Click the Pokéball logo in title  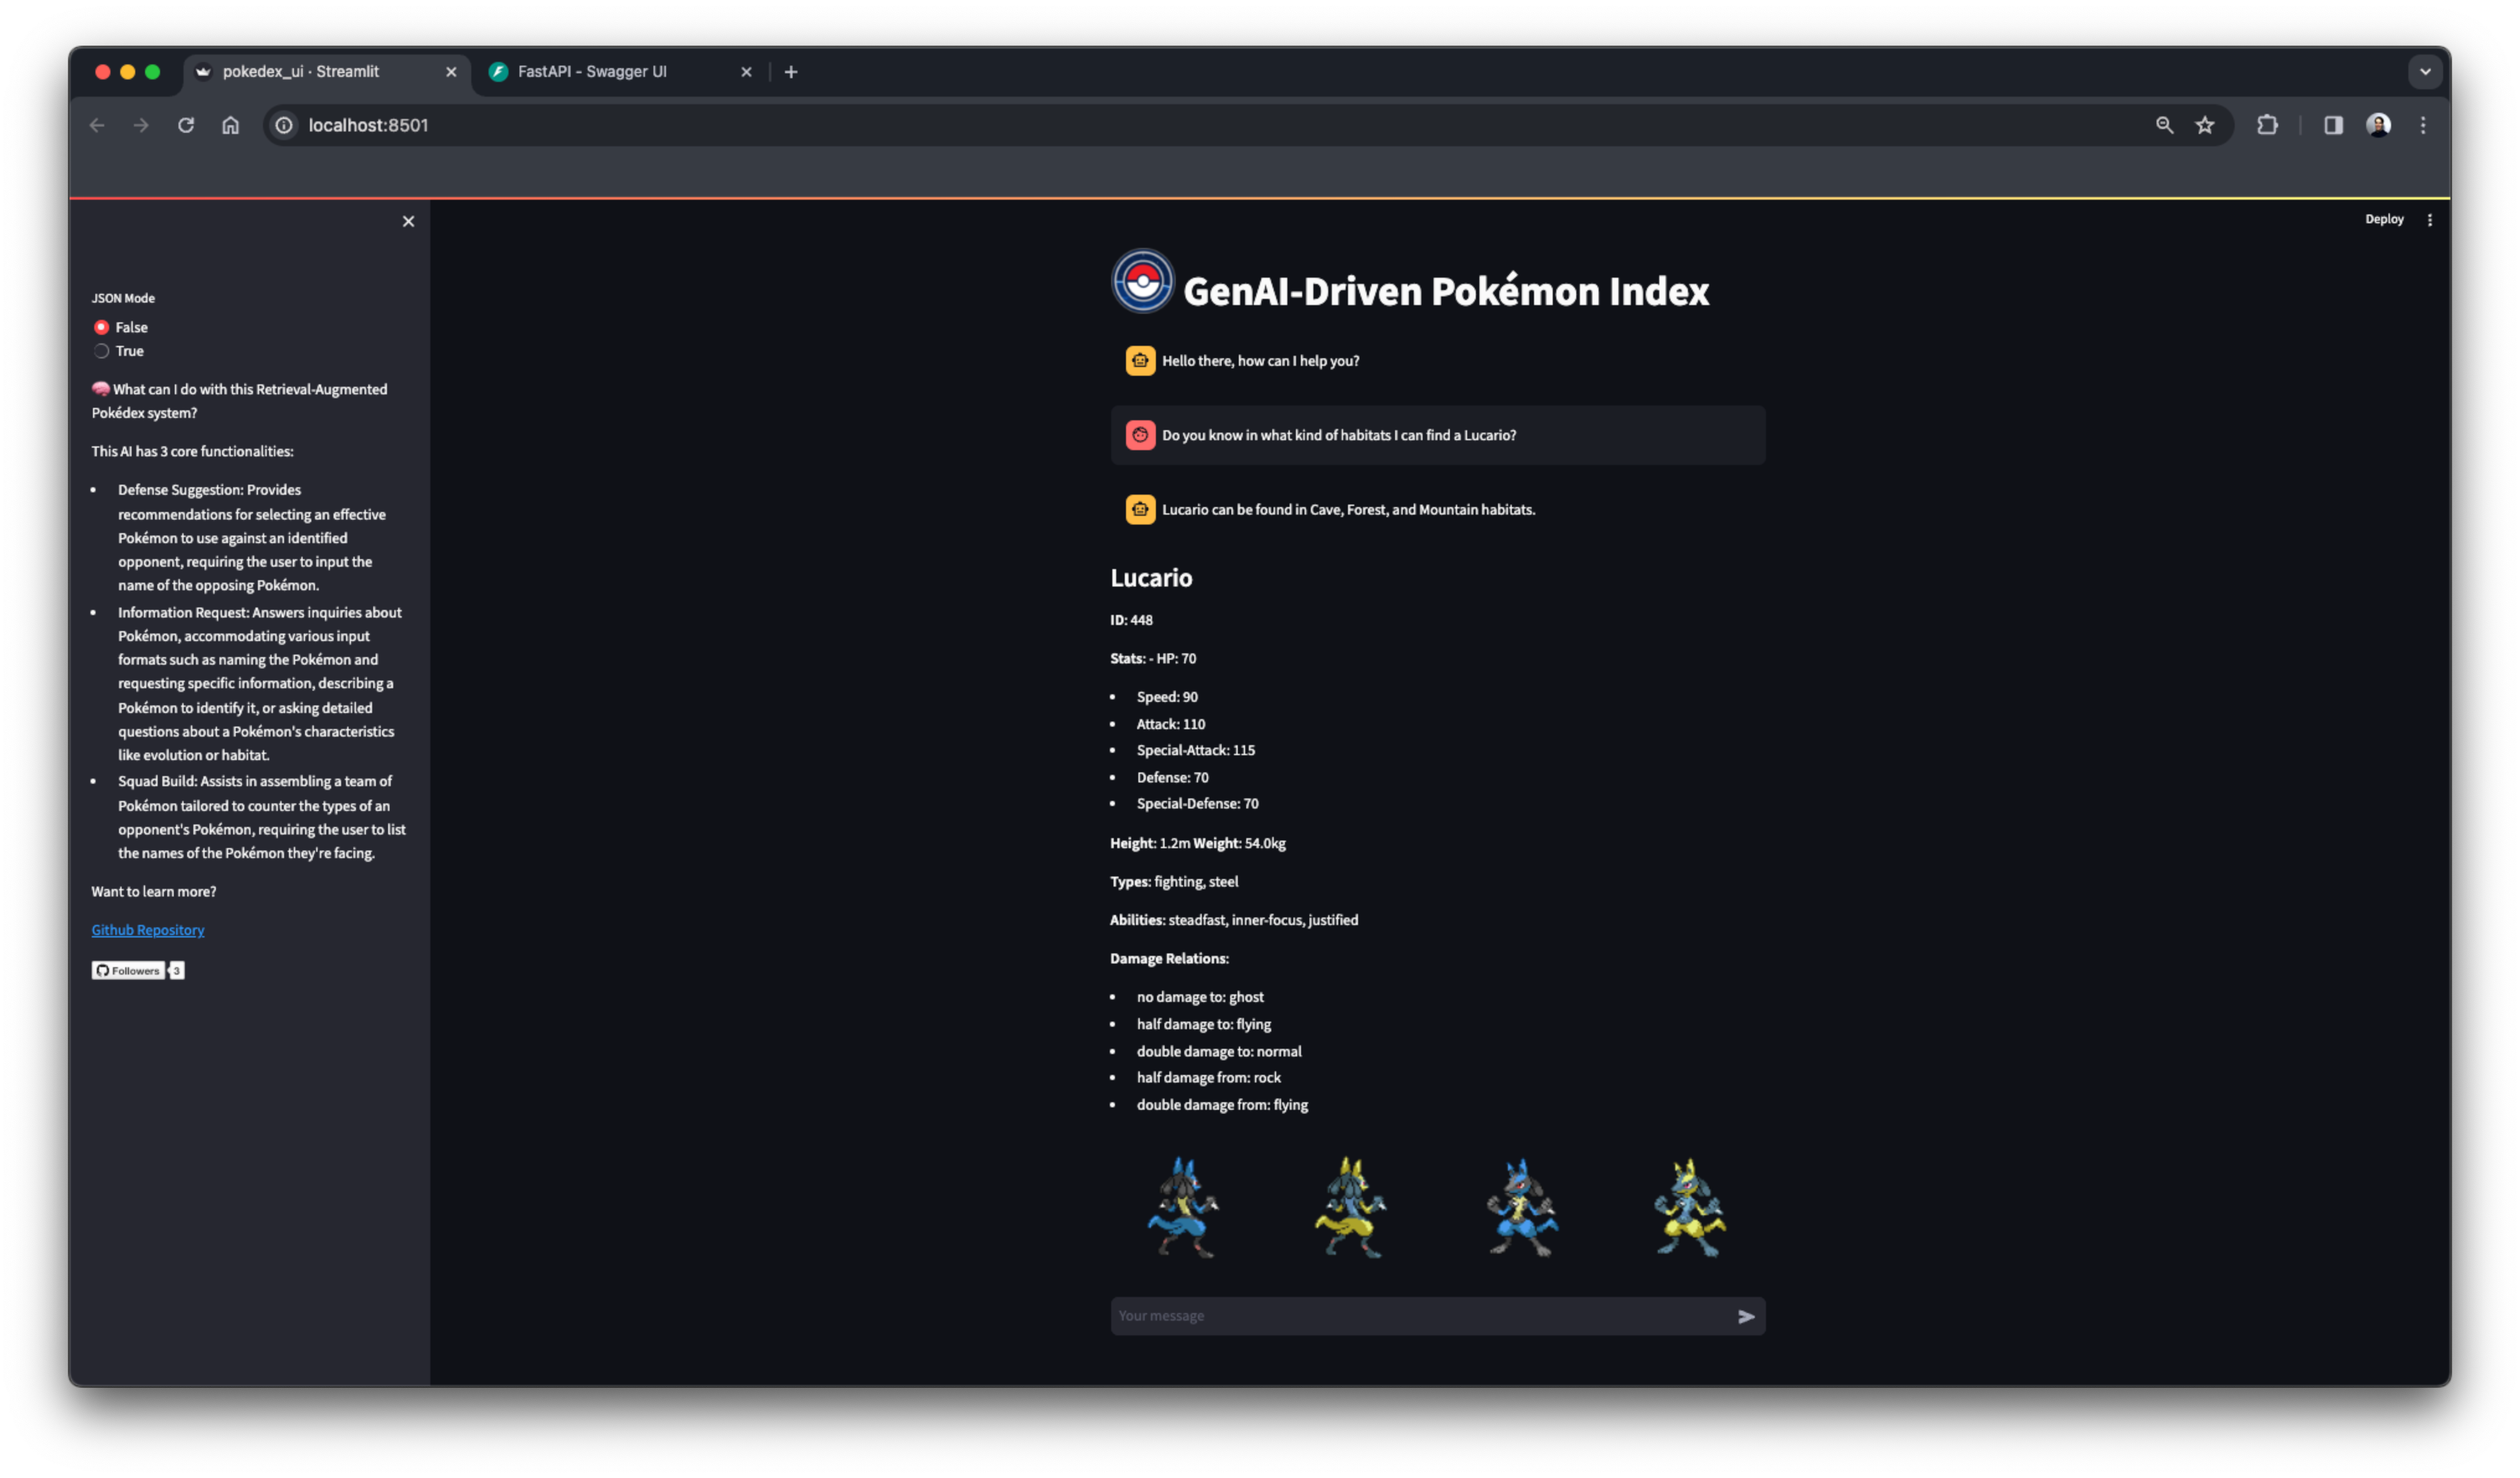click(1143, 282)
